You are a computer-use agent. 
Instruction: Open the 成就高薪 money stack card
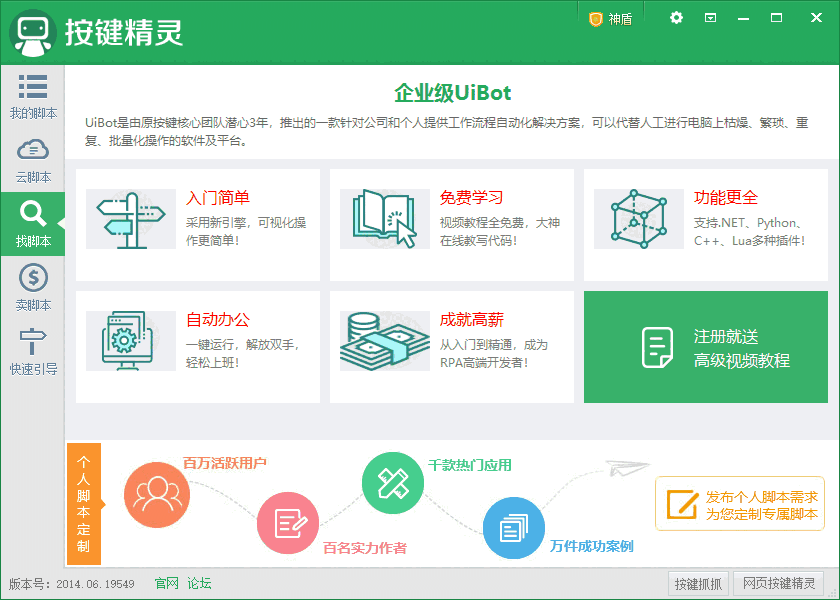click(452, 347)
